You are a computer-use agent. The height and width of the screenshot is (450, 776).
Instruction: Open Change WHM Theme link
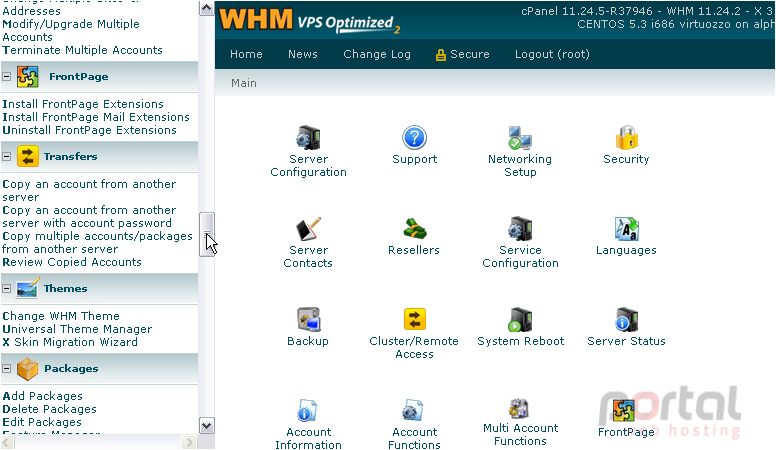tap(61, 316)
